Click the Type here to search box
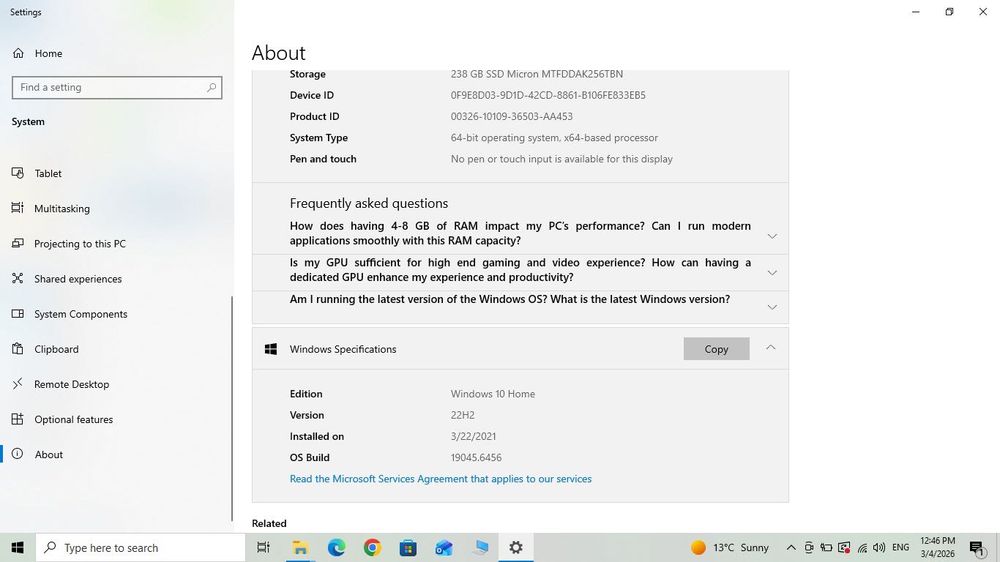Screen dimensions: 1000x562 [140, 547]
